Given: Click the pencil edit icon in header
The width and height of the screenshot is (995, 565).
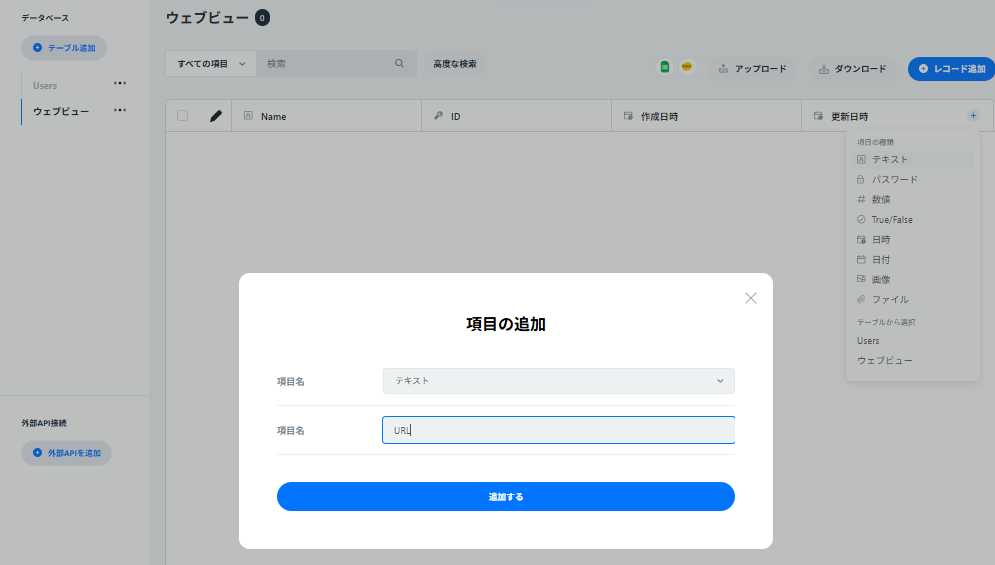Looking at the screenshot, I should click(216, 116).
